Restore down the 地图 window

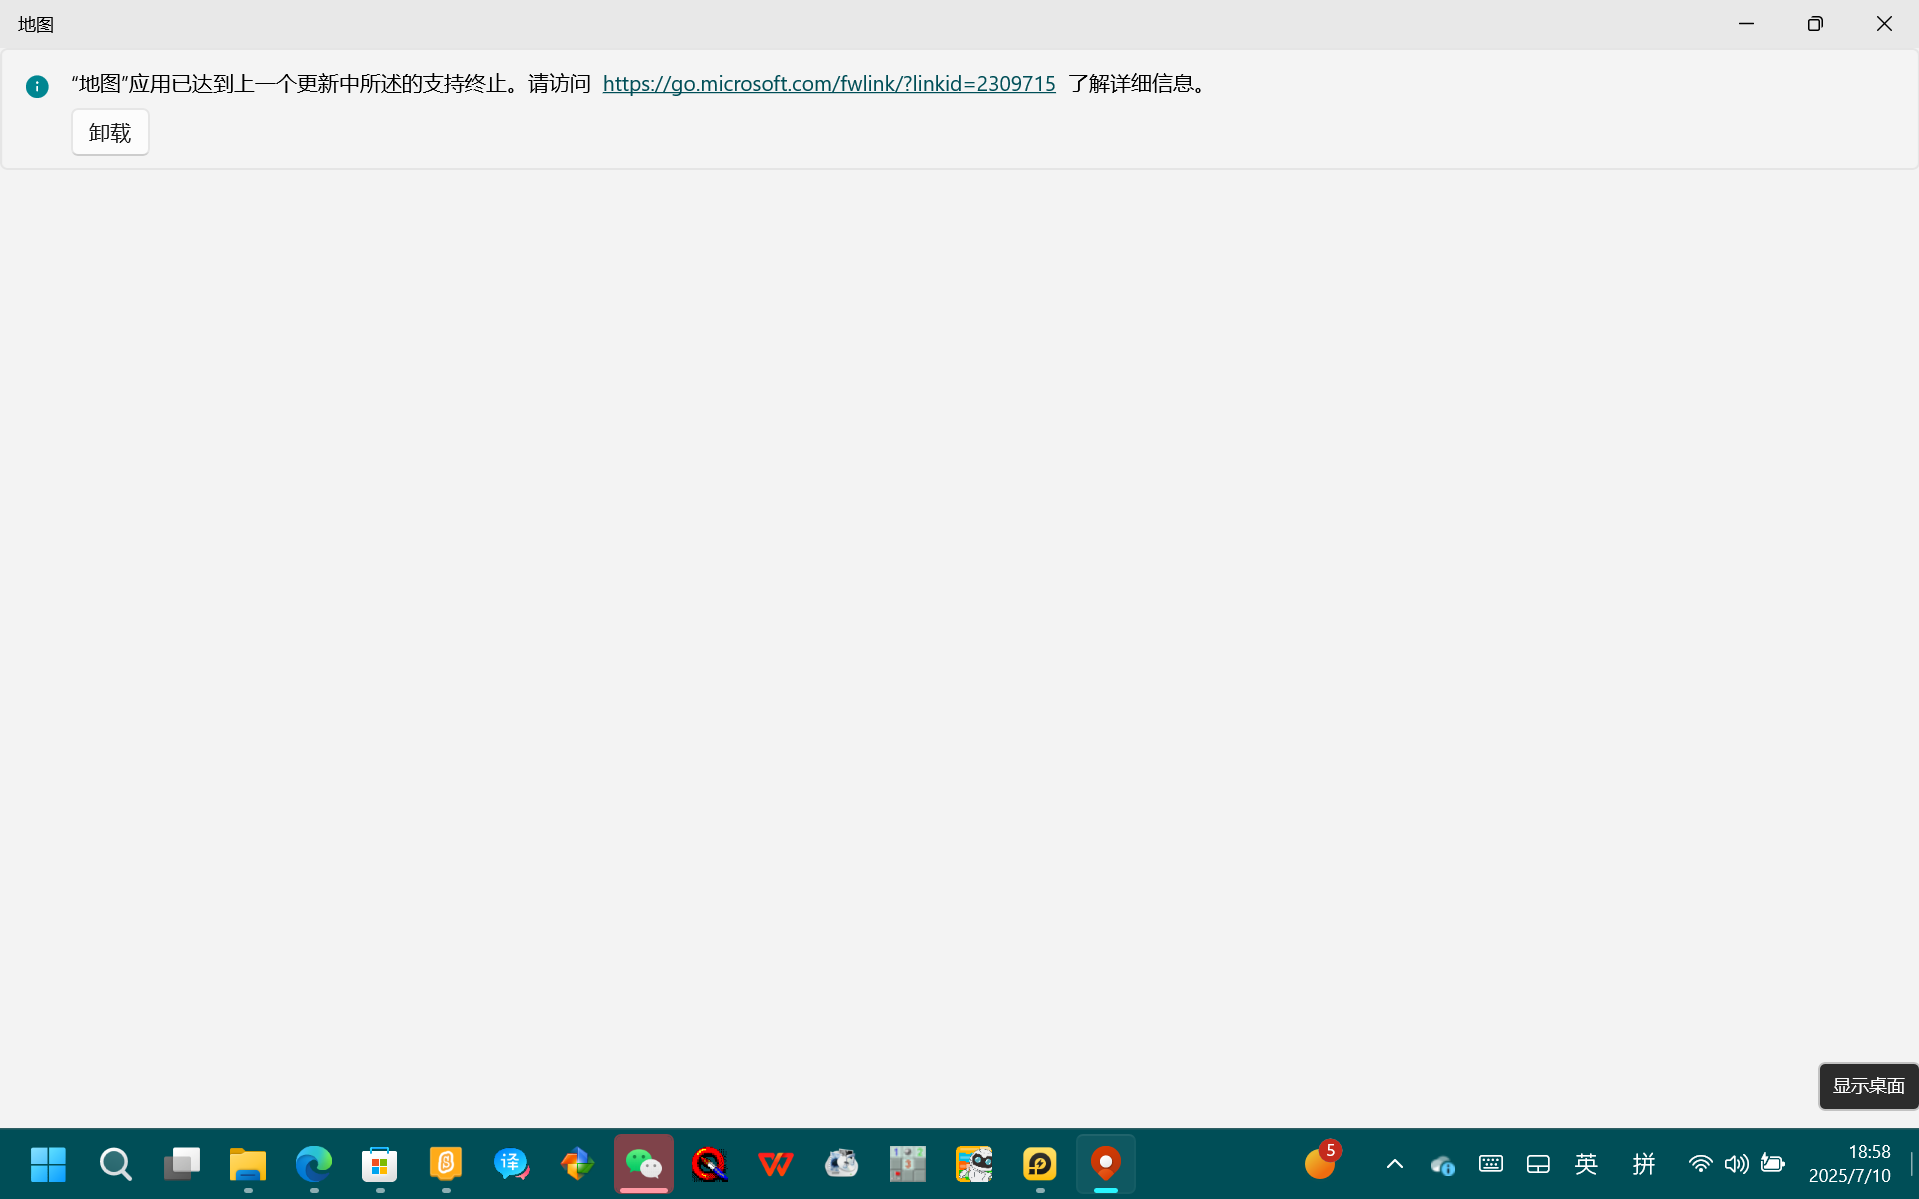tap(1815, 24)
